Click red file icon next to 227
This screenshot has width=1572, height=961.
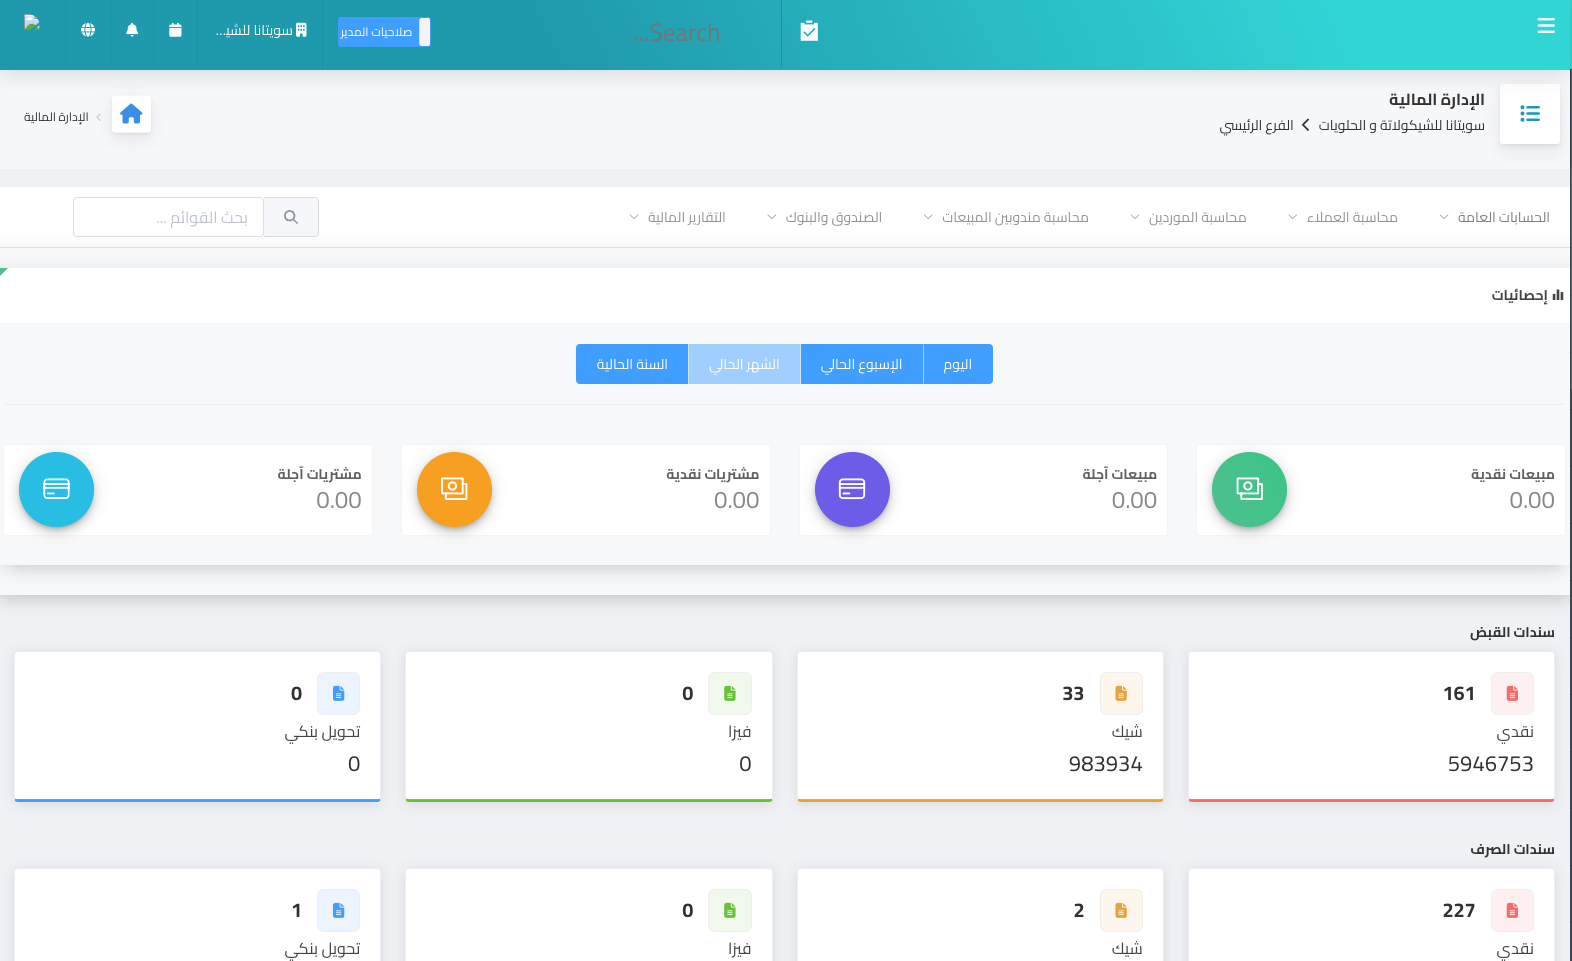1512,910
